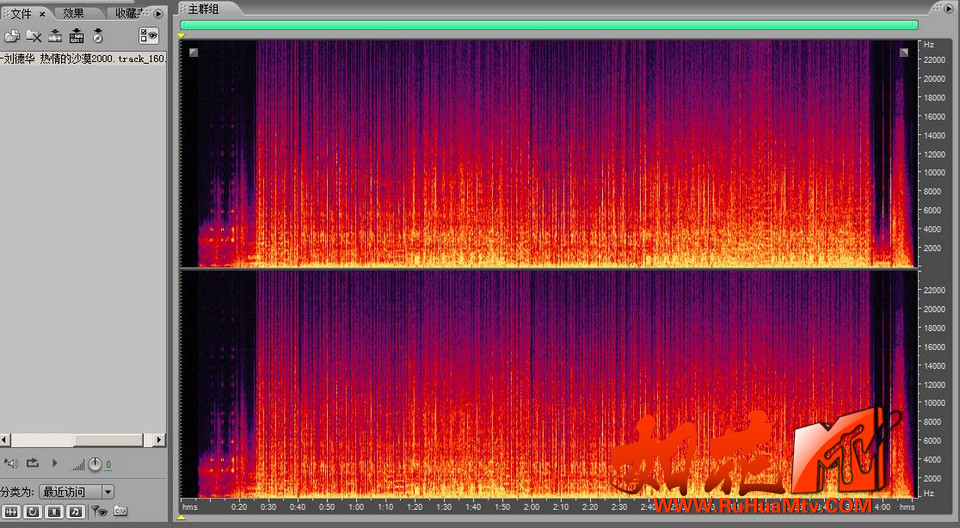Click the upper-right corner spectrogram square icon
Image resolution: width=960 pixels, height=528 pixels.
pyautogui.click(x=904, y=53)
